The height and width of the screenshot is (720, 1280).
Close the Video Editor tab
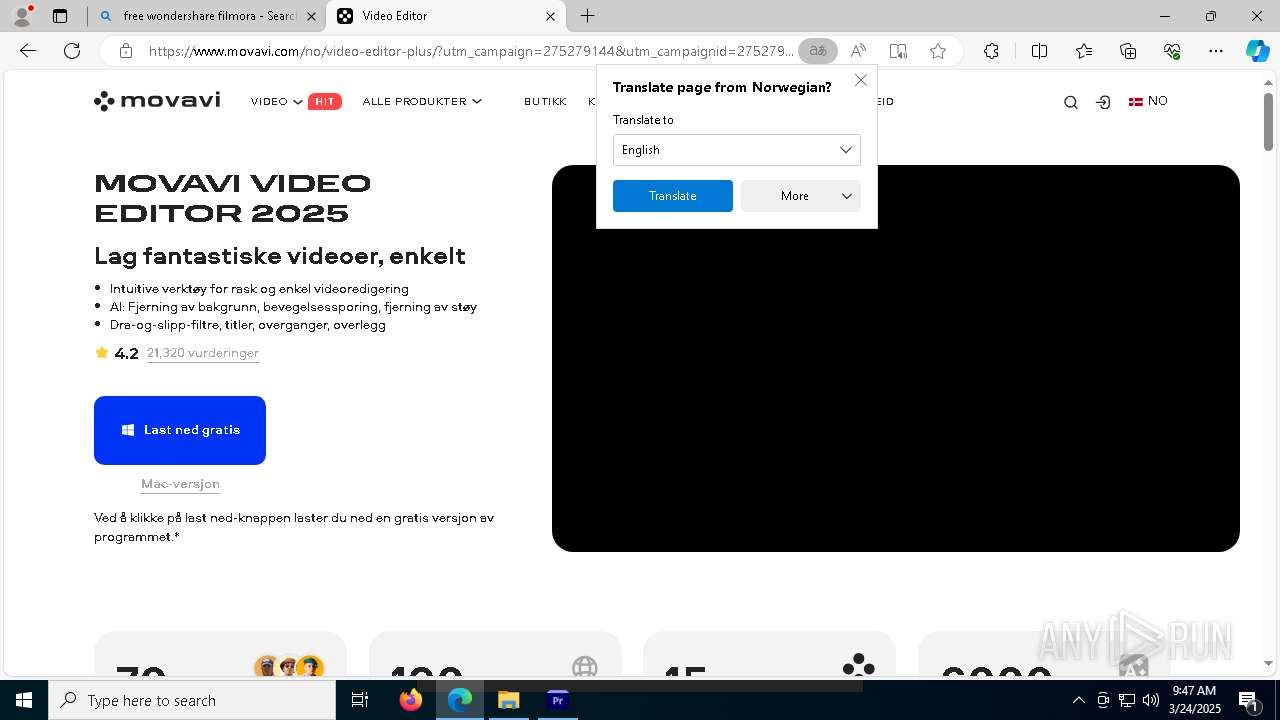(550, 16)
